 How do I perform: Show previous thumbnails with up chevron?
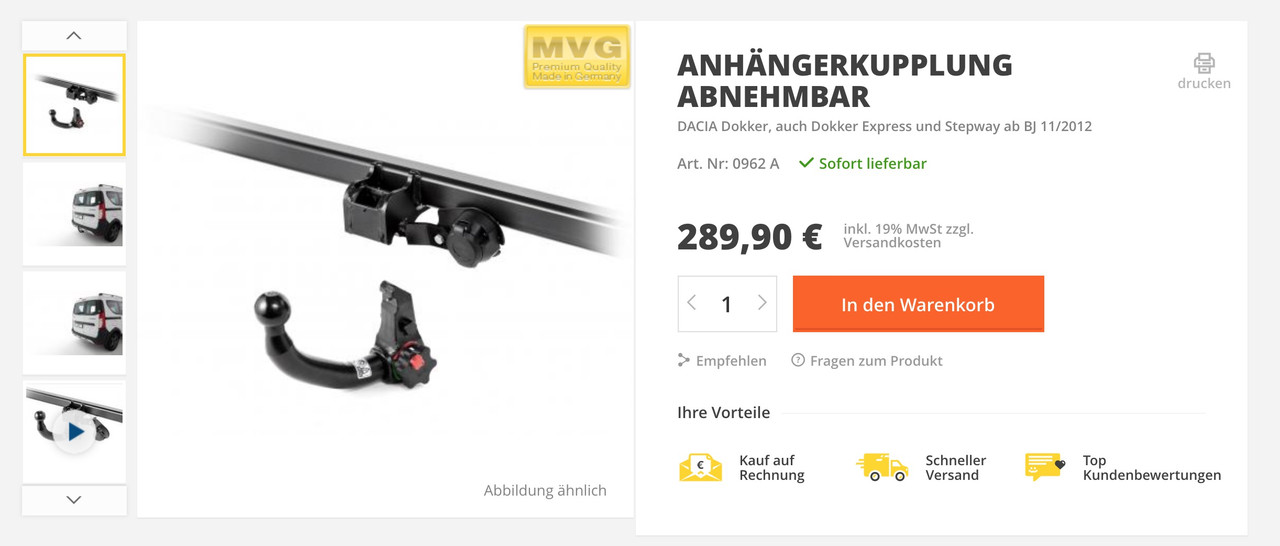click(74, 35)
